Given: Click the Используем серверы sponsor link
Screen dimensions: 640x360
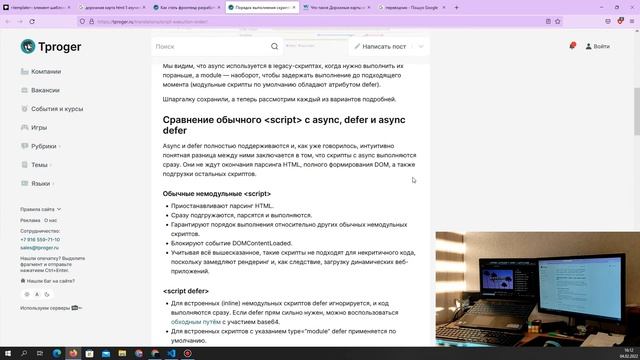Looking at the screenshot, I should point(51,308).
